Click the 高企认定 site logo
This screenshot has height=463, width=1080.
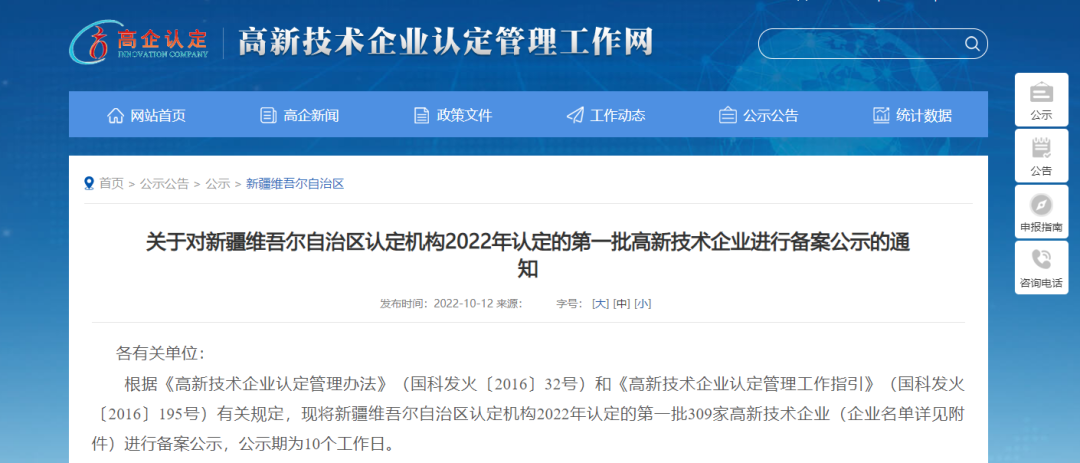tap(139, 43)
